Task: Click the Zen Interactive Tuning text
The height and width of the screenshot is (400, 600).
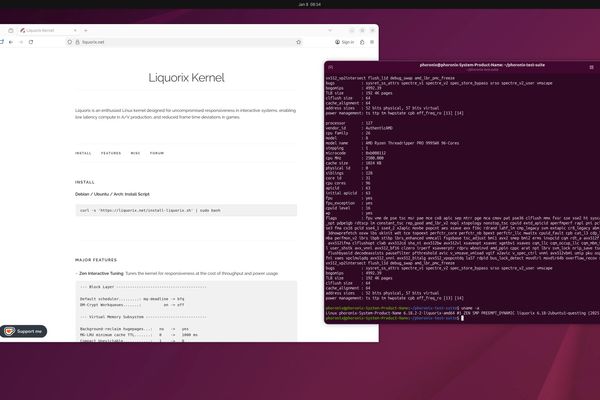Action: coord(101,274)
